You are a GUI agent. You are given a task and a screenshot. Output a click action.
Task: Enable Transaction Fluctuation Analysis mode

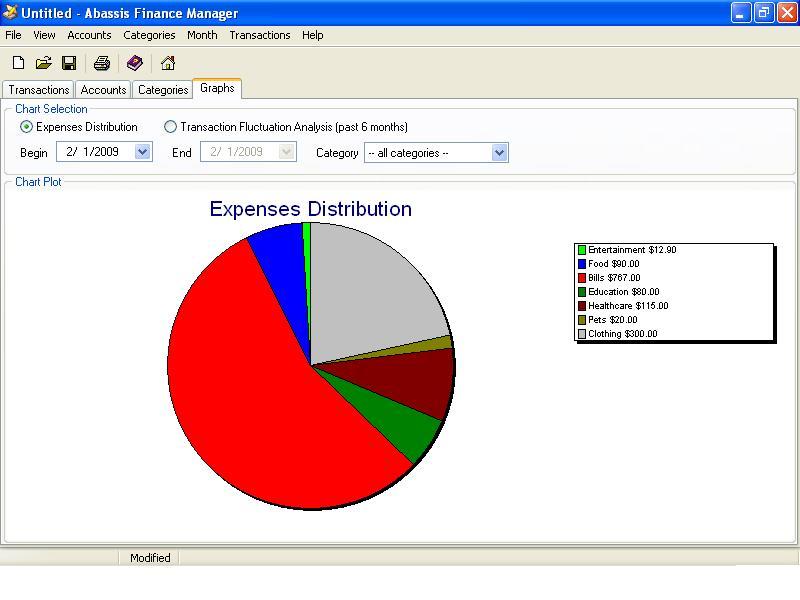point(169,127)
